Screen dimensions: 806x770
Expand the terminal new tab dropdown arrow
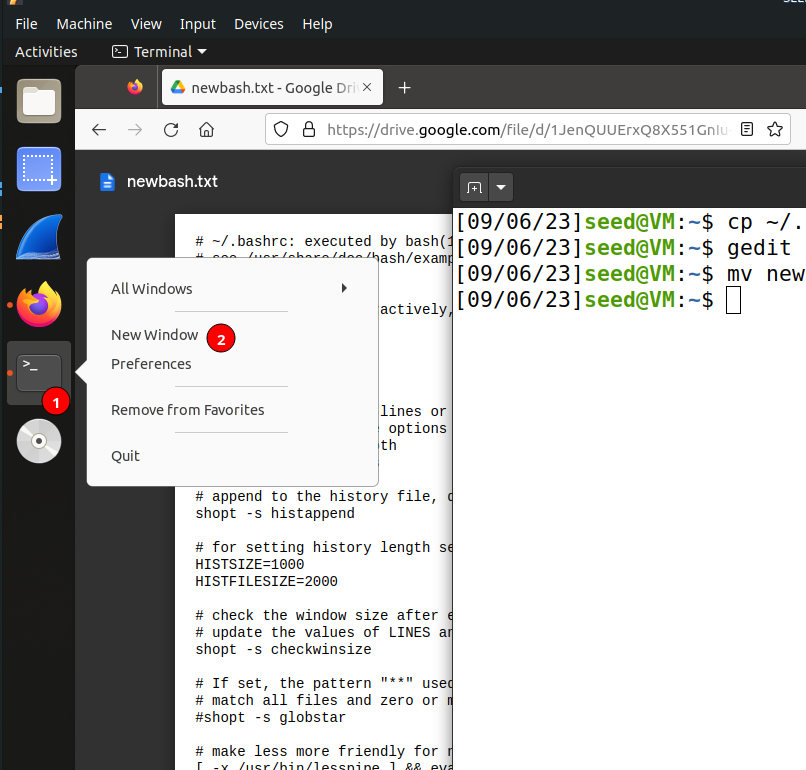(x=501, y=187)
